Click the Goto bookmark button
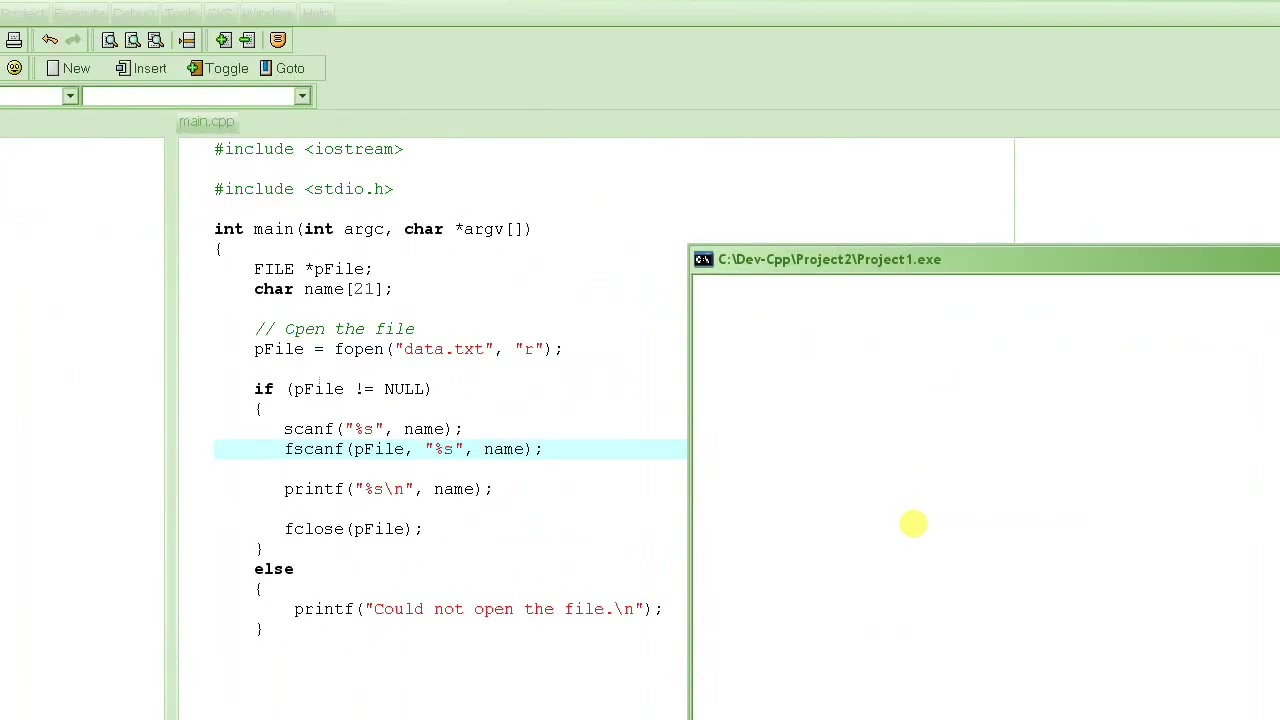This screenshot has width=1280, height=720. 282,68
